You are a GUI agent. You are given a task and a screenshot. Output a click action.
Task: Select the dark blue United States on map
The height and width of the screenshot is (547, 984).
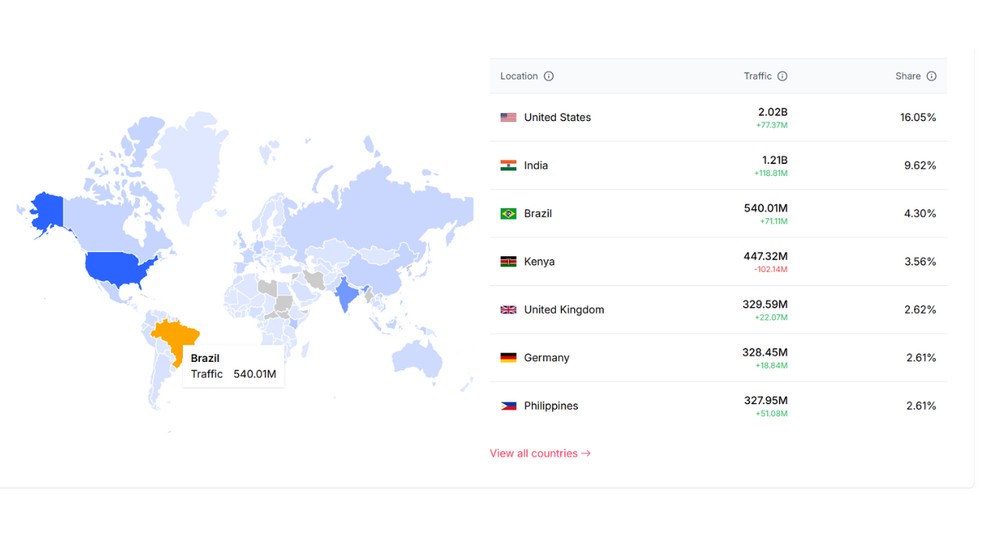click(x=118, y=268)
